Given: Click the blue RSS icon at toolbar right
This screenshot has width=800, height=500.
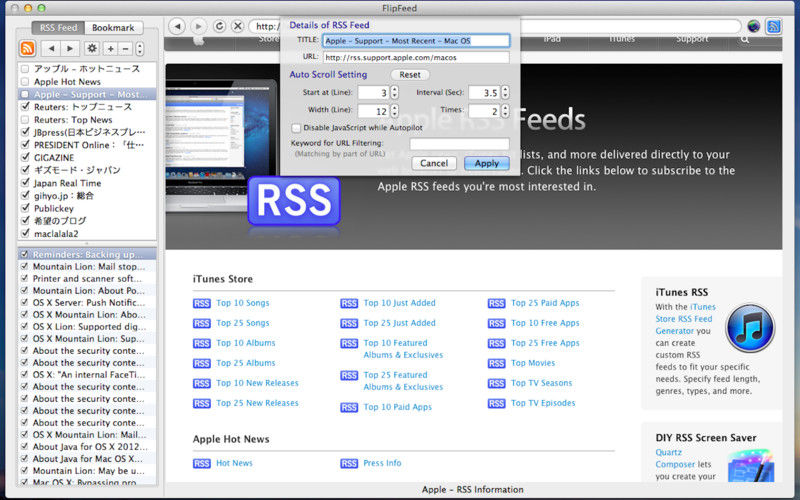Looking at the screenshot, I should (773, 26).
